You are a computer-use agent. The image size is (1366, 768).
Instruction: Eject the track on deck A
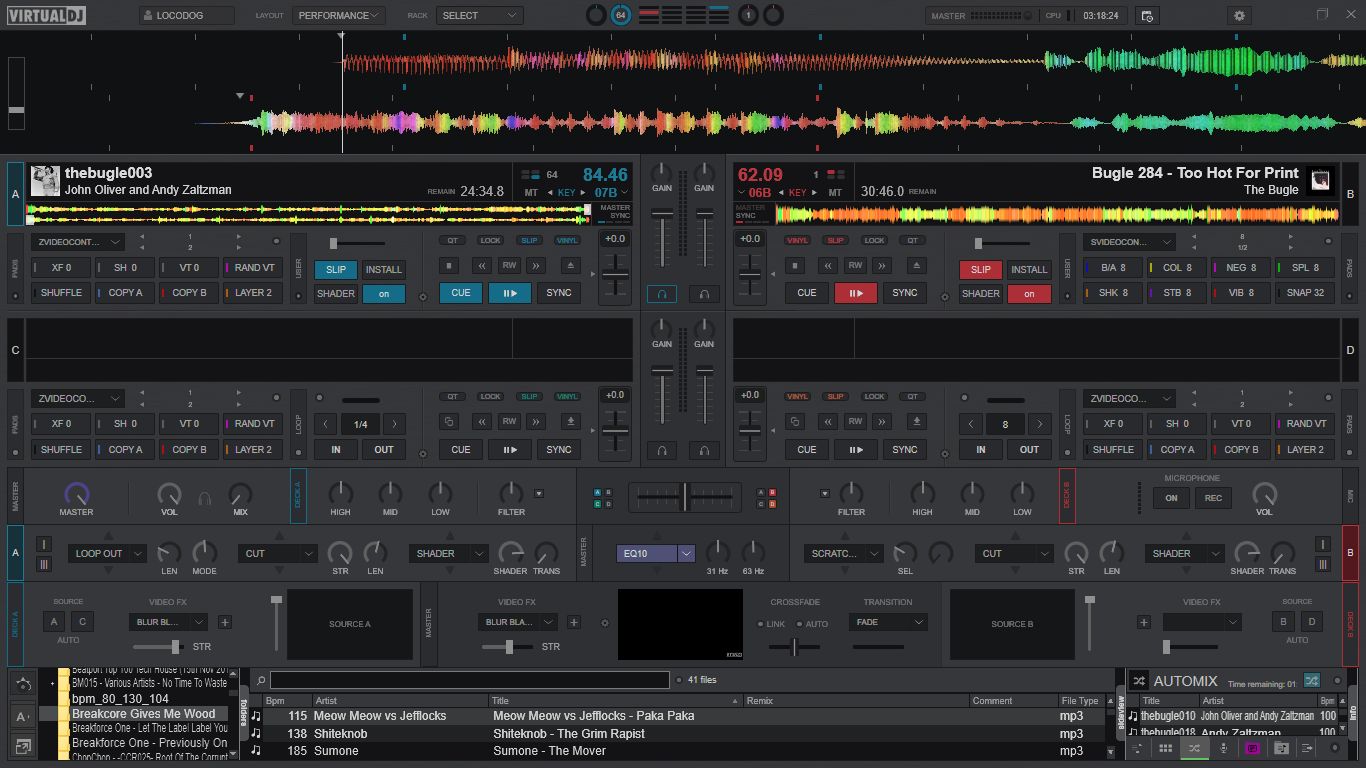click(x=569, y=266)
